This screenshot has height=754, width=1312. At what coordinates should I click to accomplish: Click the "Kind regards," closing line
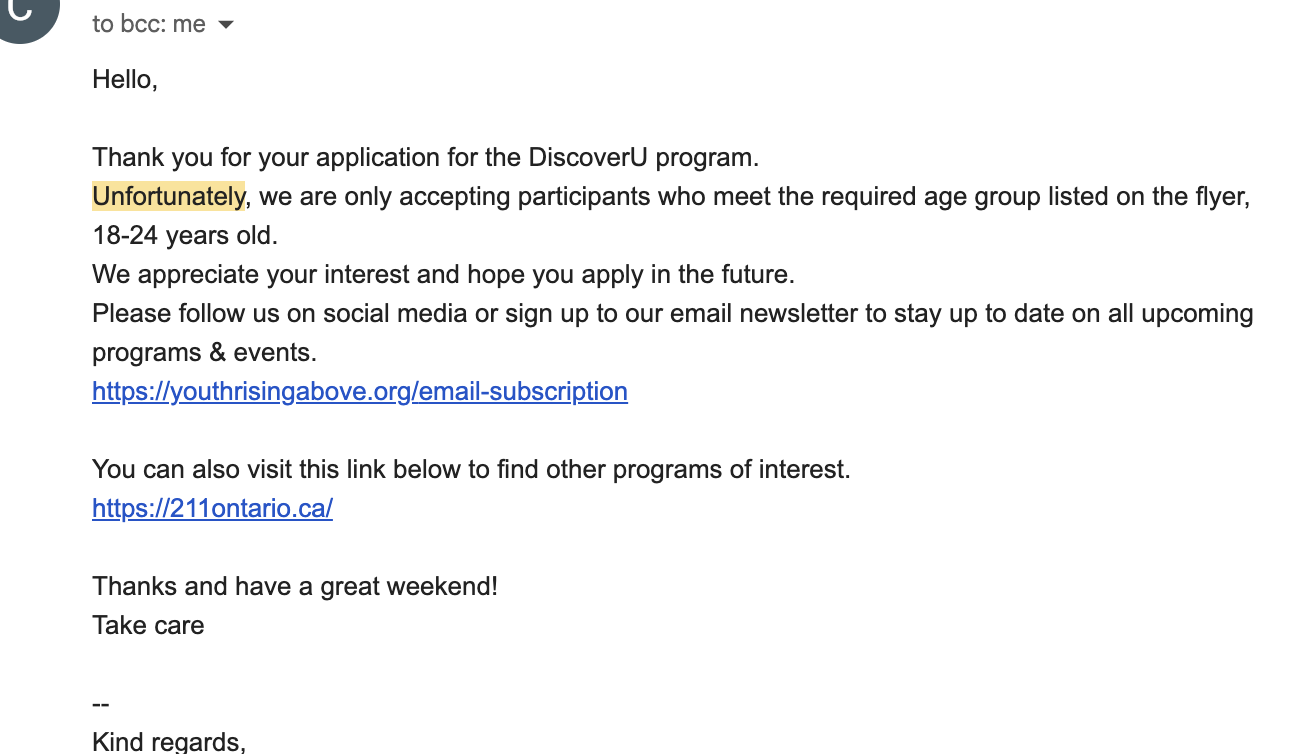pos(168,742)
